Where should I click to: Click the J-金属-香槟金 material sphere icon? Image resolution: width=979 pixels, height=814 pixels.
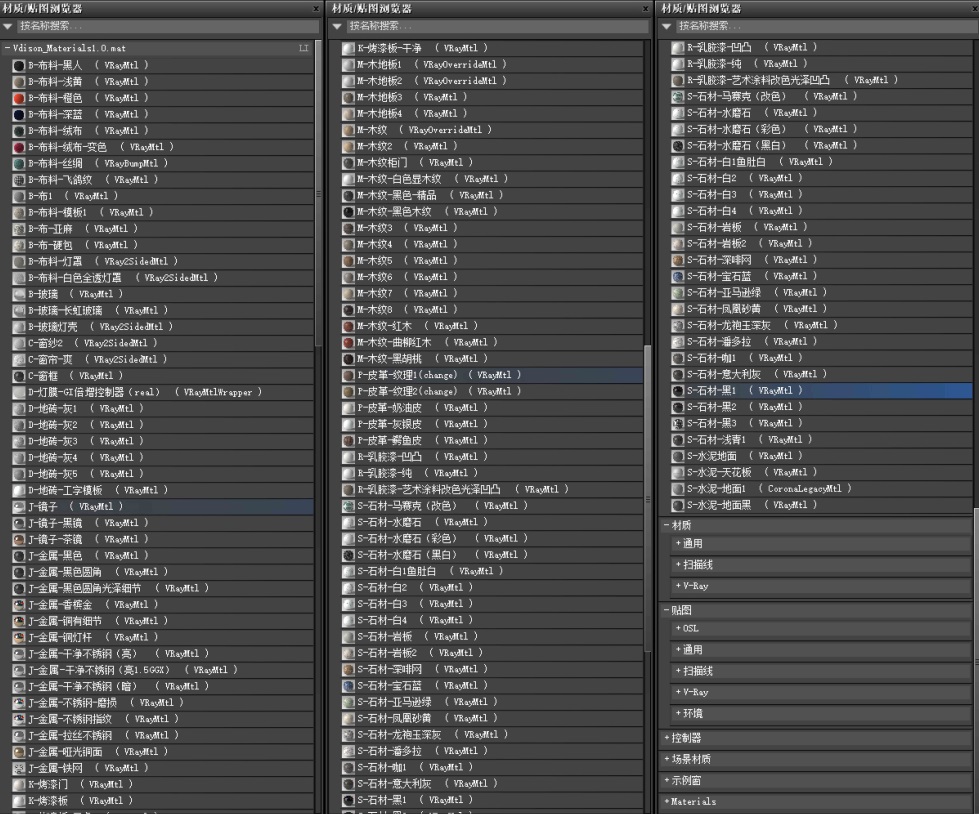pyautogui.click(x=19, y=605)
